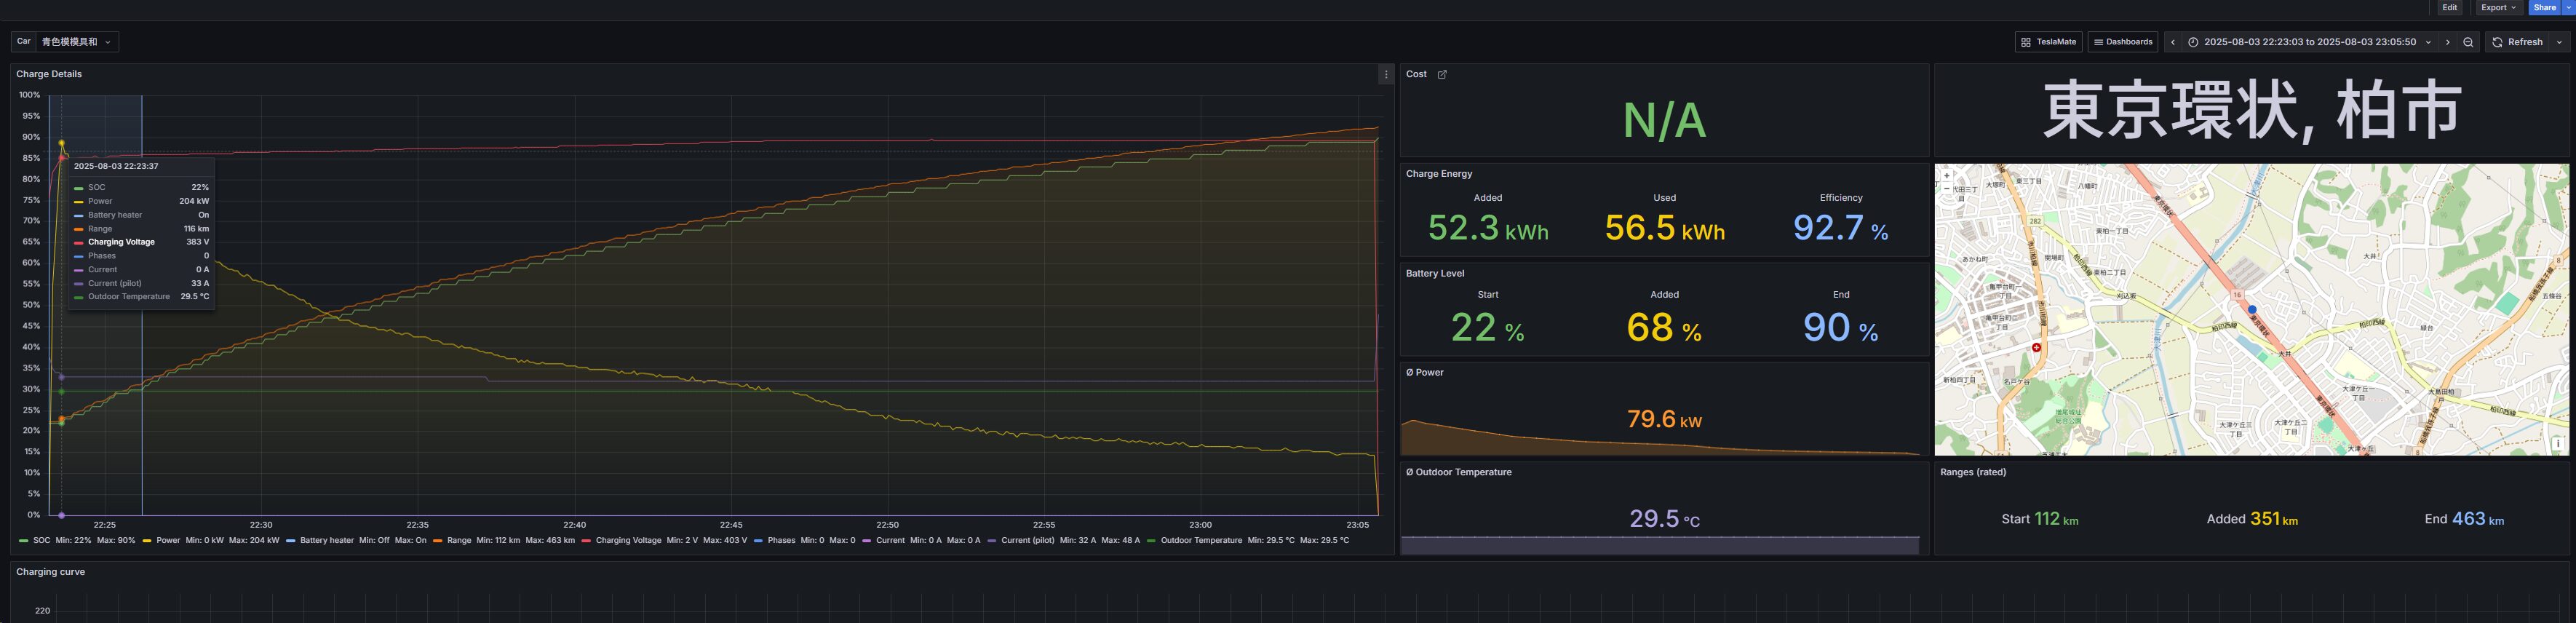Screen dimensions: 2576x623
Task: Shift time range backward with left arrow
Action: tap(2172, 42)
